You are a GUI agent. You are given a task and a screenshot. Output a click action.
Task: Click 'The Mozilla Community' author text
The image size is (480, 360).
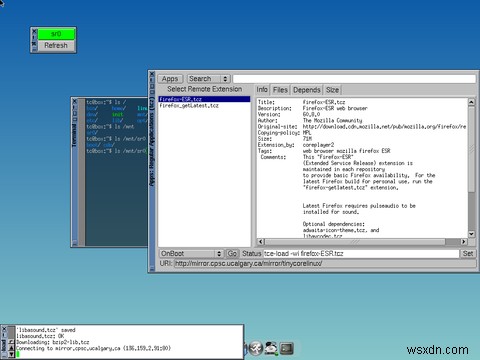pos(332,120)
